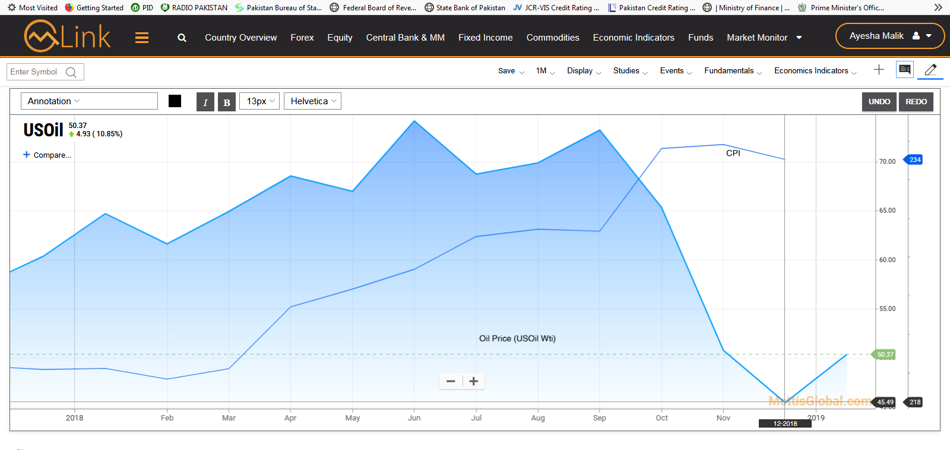Toggle the comment annotation icon
This screenshot has width=950, height=450.
905,70
